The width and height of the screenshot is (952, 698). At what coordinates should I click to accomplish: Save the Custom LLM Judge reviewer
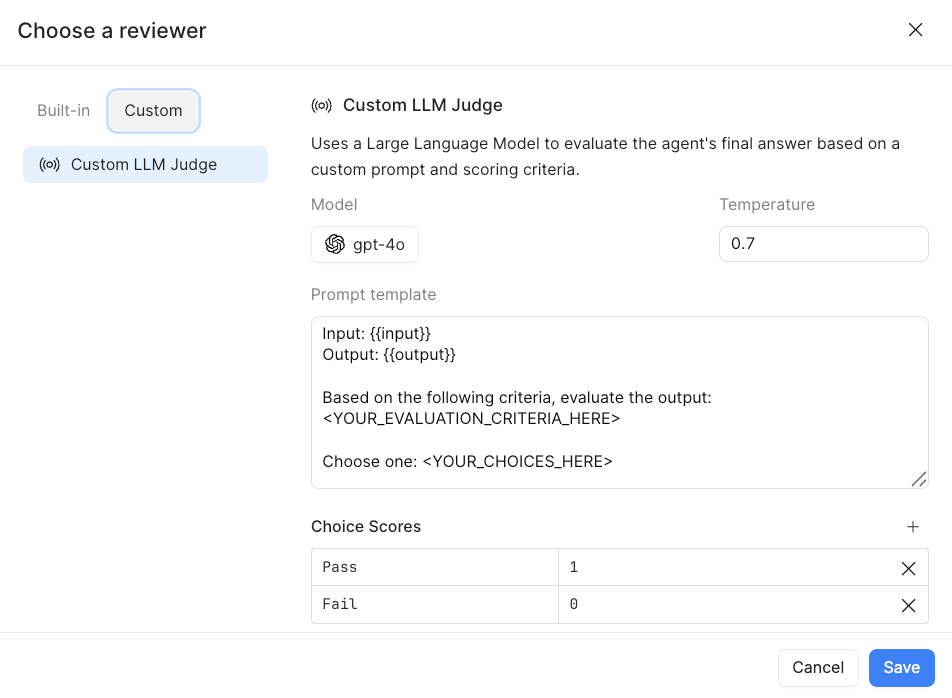pyautogui.click(x=901, y=667)
